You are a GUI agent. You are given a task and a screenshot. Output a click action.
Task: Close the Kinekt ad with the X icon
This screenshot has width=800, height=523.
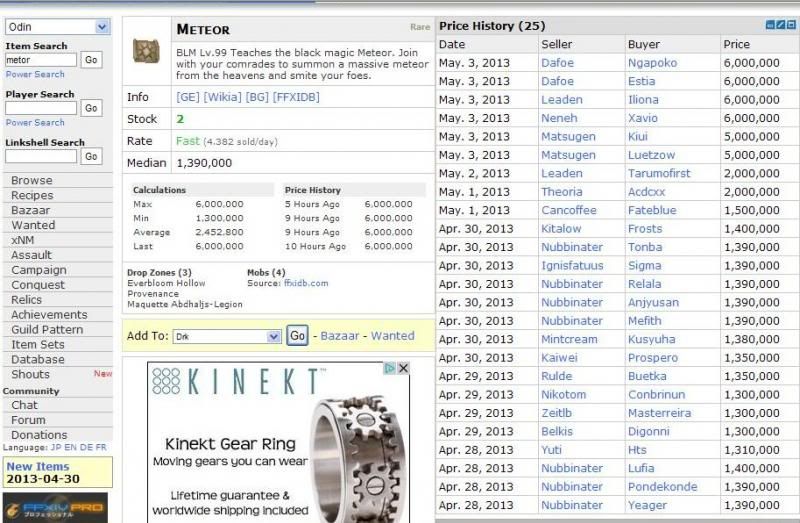403,369
